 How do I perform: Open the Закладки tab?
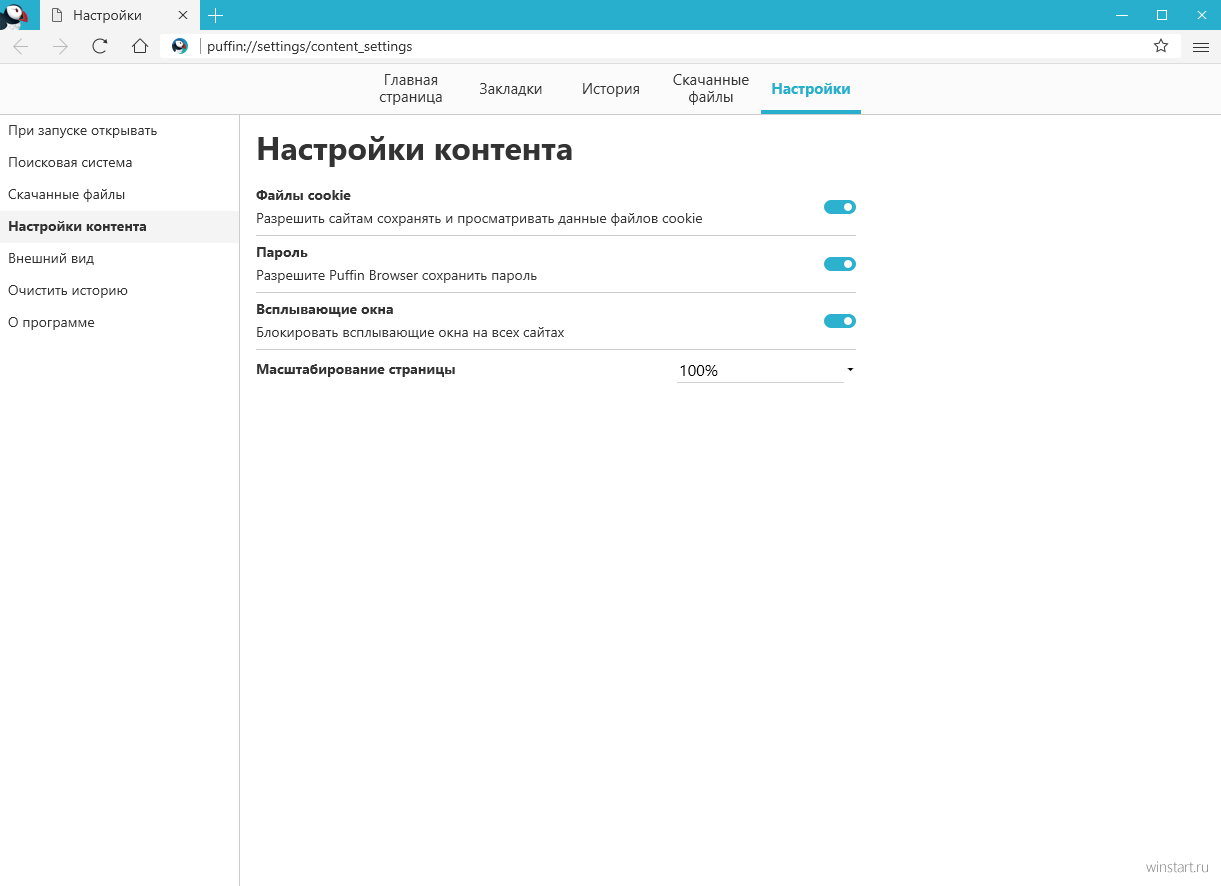511,89
